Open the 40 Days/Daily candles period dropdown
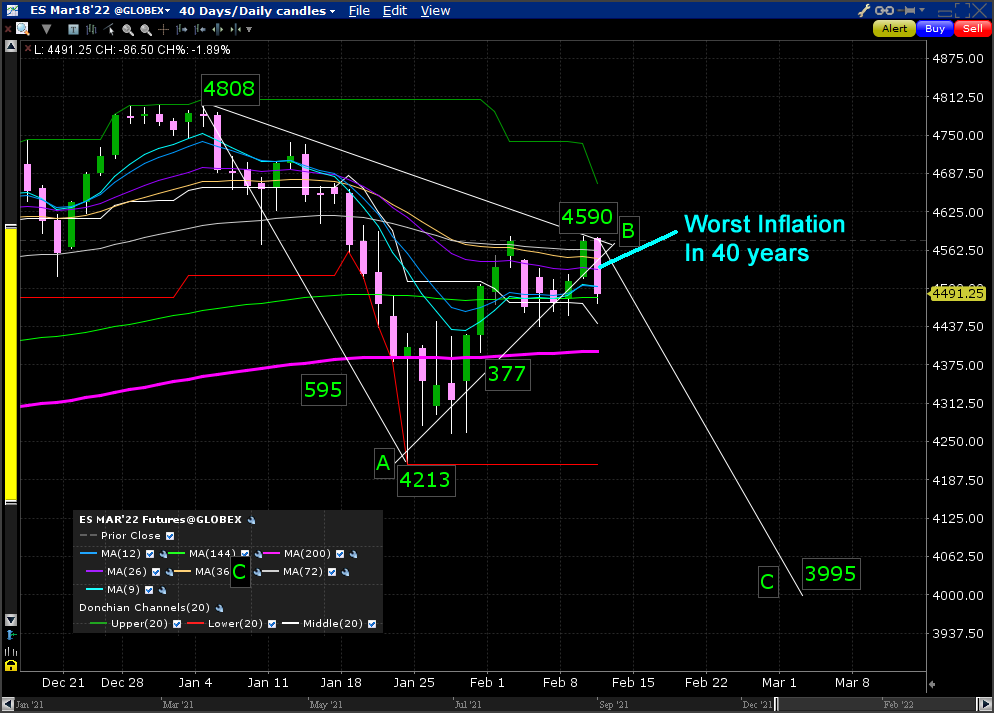Screen dimensions: 994x713 pyautogui.click(x=257, y=11)
